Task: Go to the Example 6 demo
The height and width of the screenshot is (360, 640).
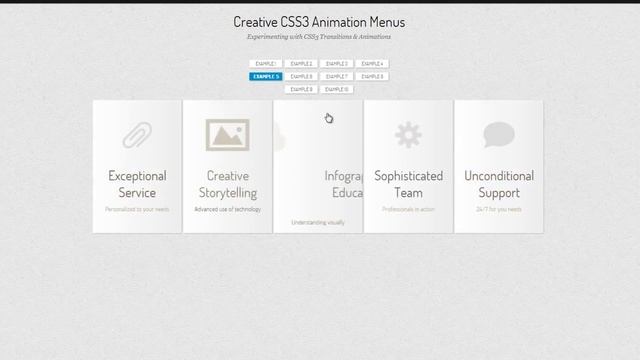Action: click(301, 76)
